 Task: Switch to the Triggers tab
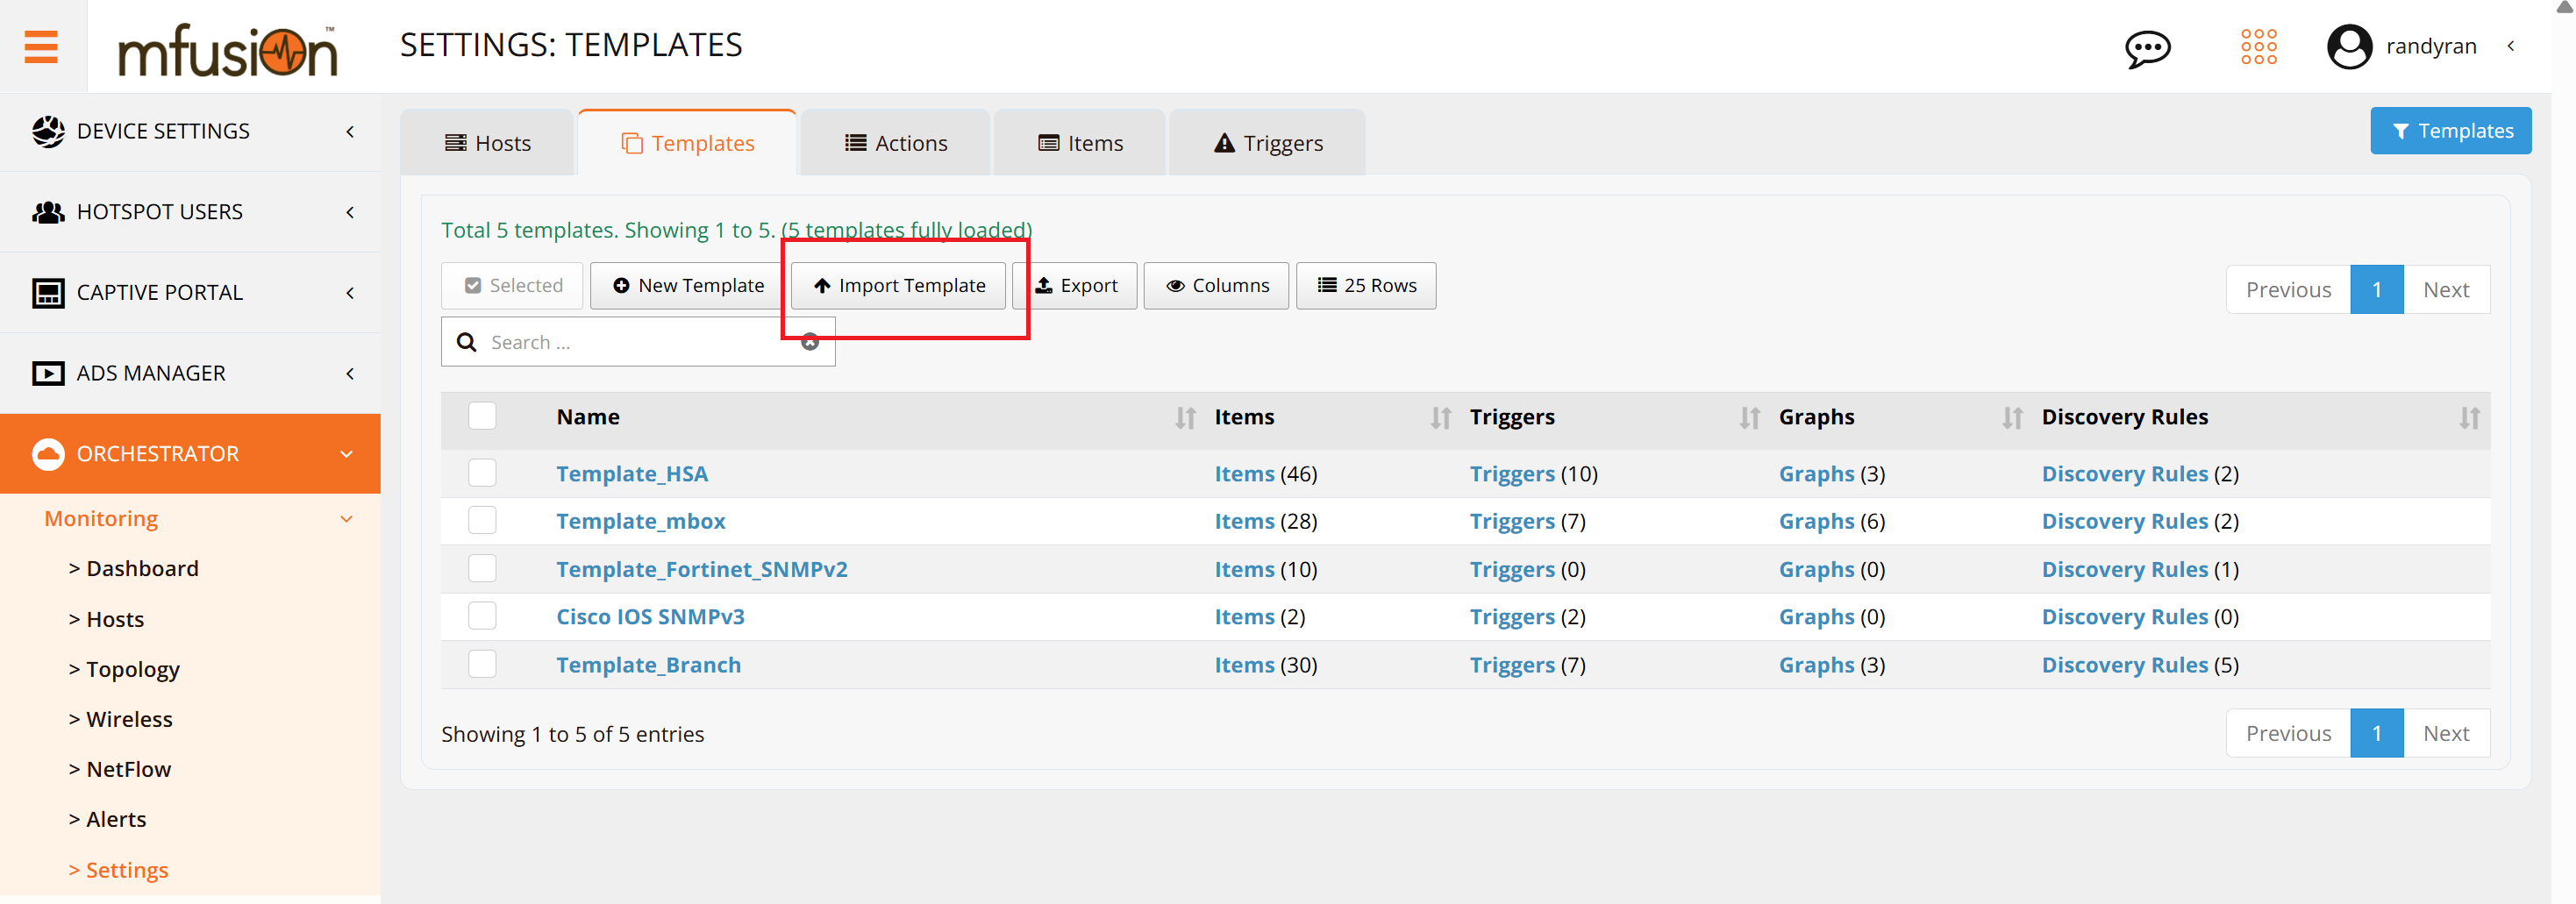pos(1268,143)
